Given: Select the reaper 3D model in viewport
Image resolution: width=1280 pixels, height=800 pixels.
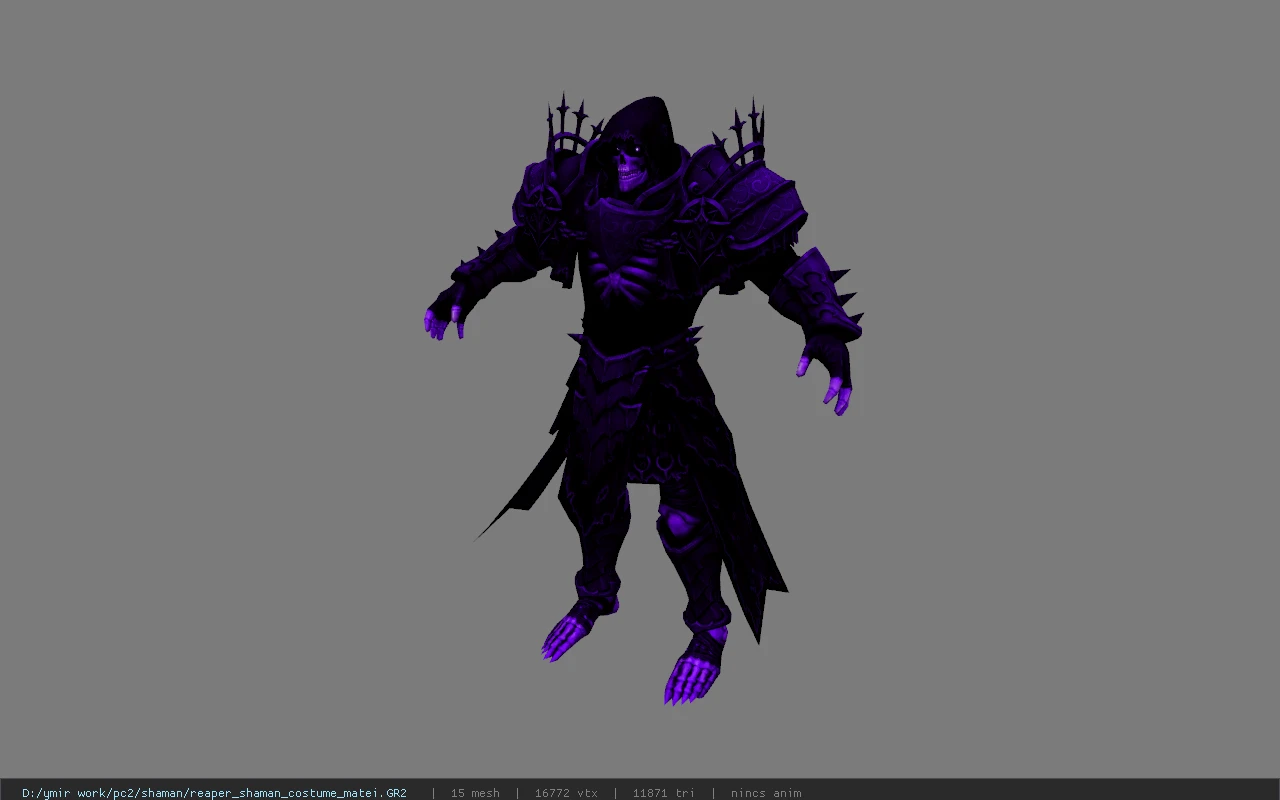Looking at the screenshot, I should (645, 400).
